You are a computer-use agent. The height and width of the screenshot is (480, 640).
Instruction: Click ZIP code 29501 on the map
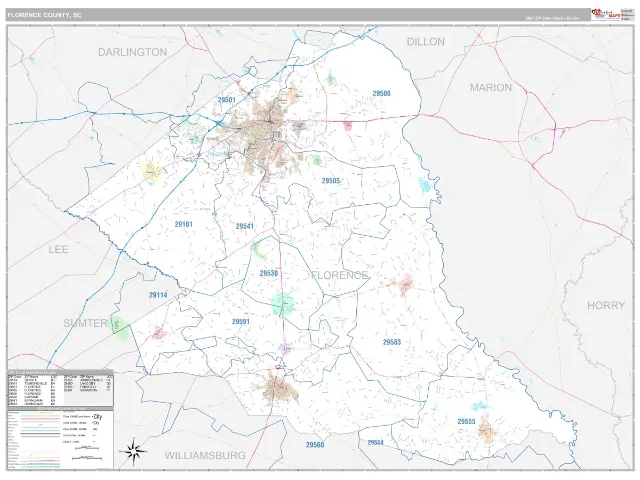[x=227, y=100]
